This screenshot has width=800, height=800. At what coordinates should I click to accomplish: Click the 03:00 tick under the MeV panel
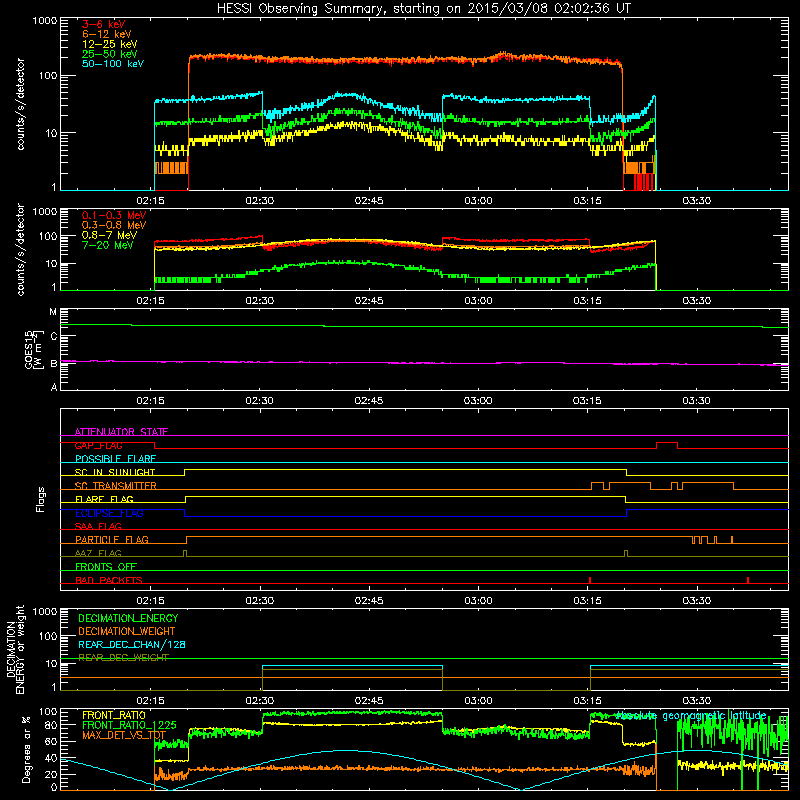point(478,301)
